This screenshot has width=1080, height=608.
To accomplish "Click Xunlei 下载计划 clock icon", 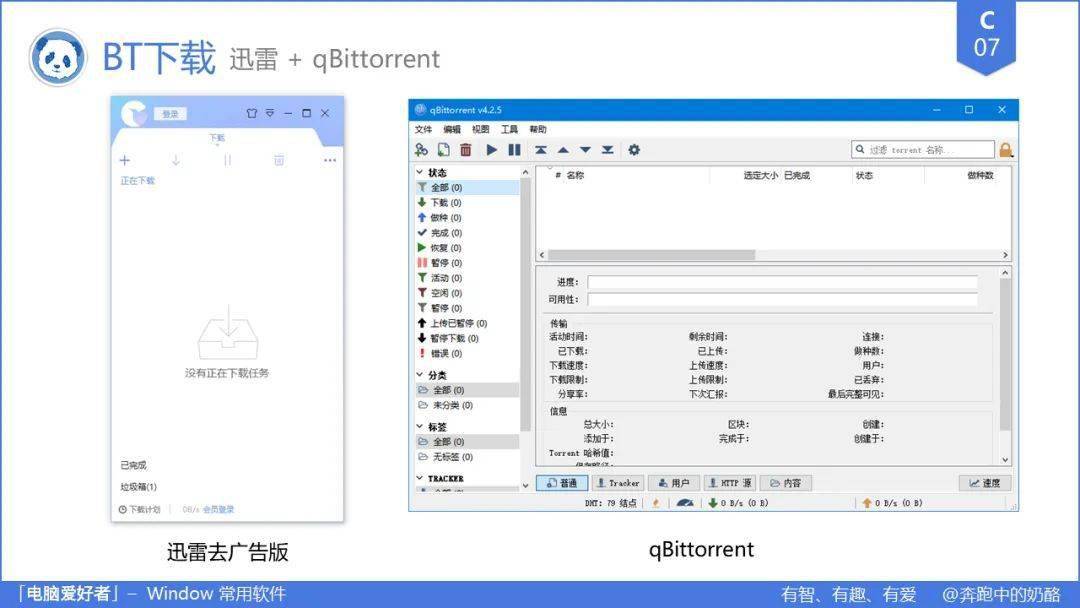I will [123, 510].
